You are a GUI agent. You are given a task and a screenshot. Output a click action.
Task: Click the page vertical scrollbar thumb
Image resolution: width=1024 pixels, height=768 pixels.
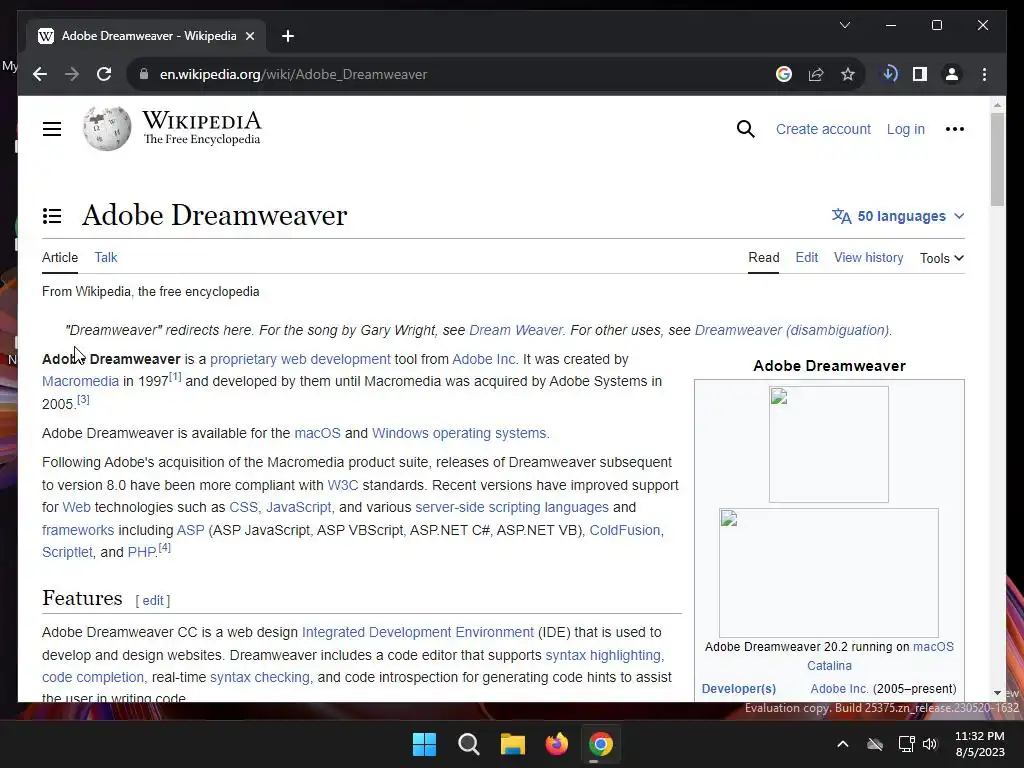[997, 160]
